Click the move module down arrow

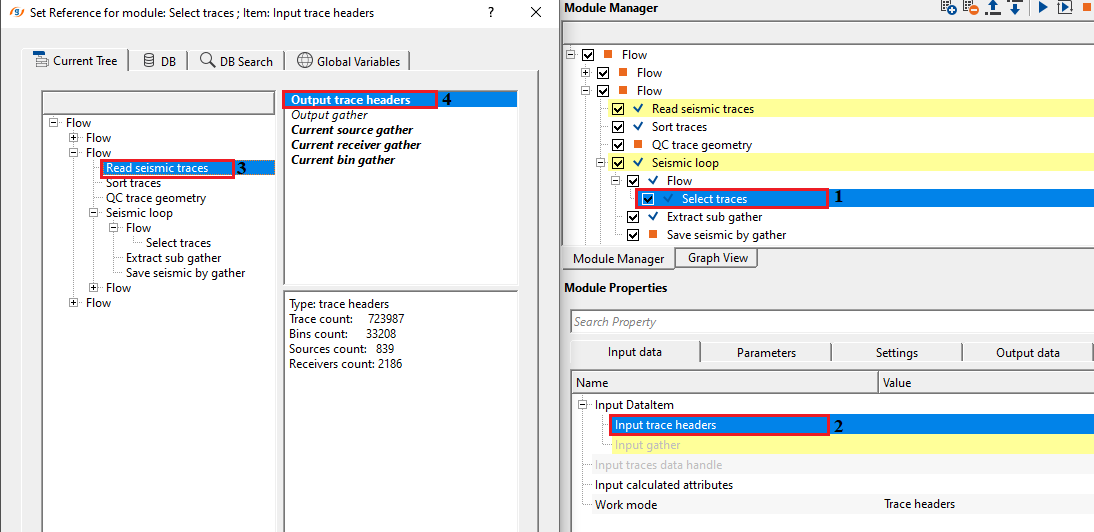coord(1014,8)
